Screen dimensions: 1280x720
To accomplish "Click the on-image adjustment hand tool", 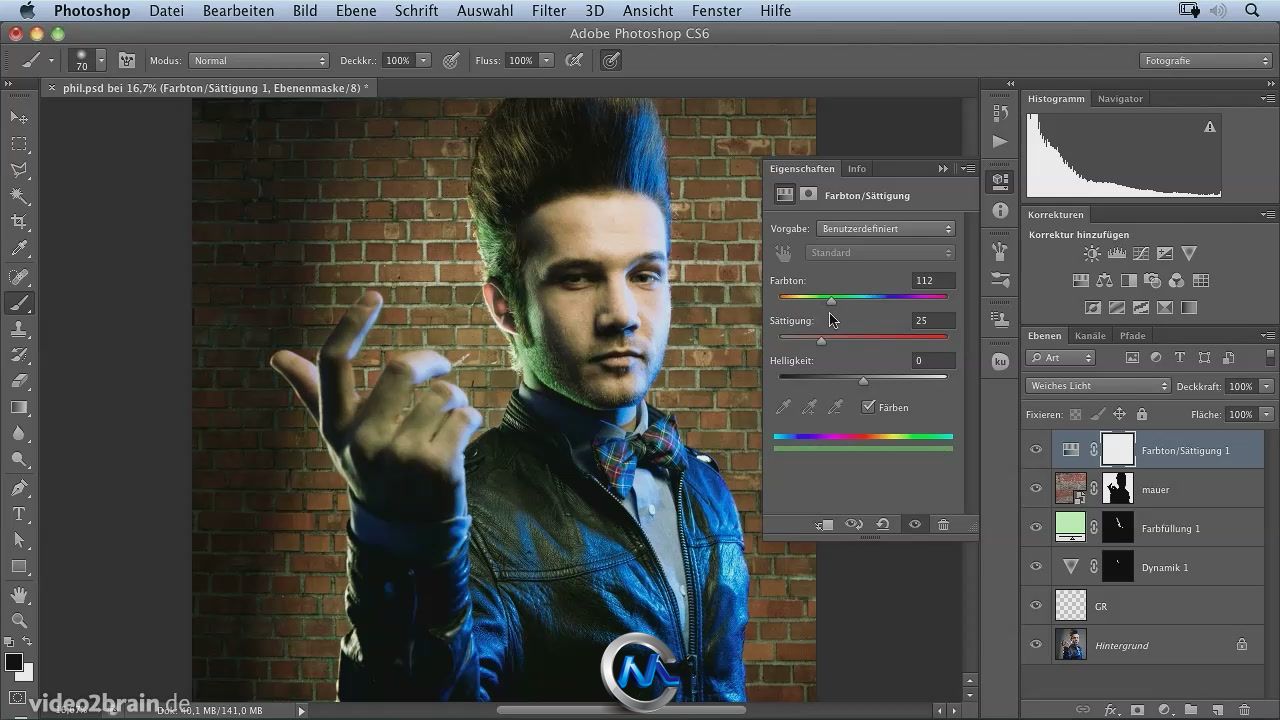I will [x=783, y=253].
